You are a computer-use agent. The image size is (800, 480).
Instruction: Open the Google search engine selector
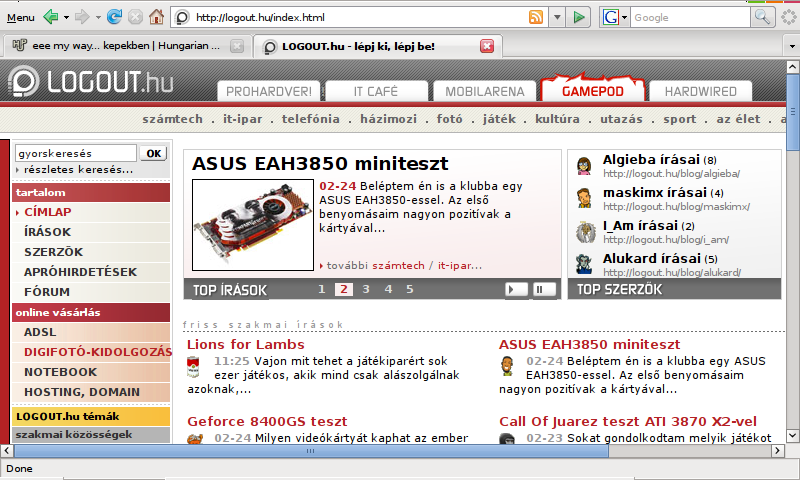614,17
